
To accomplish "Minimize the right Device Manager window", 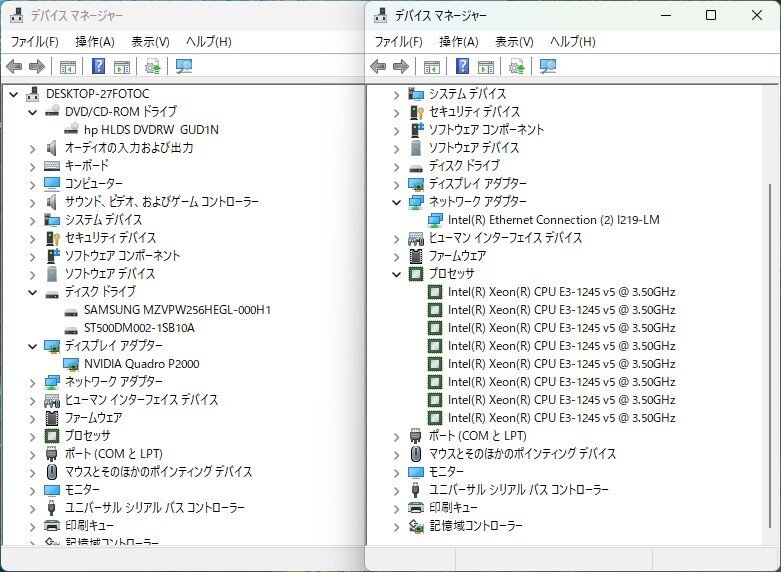I will point(666,15).
